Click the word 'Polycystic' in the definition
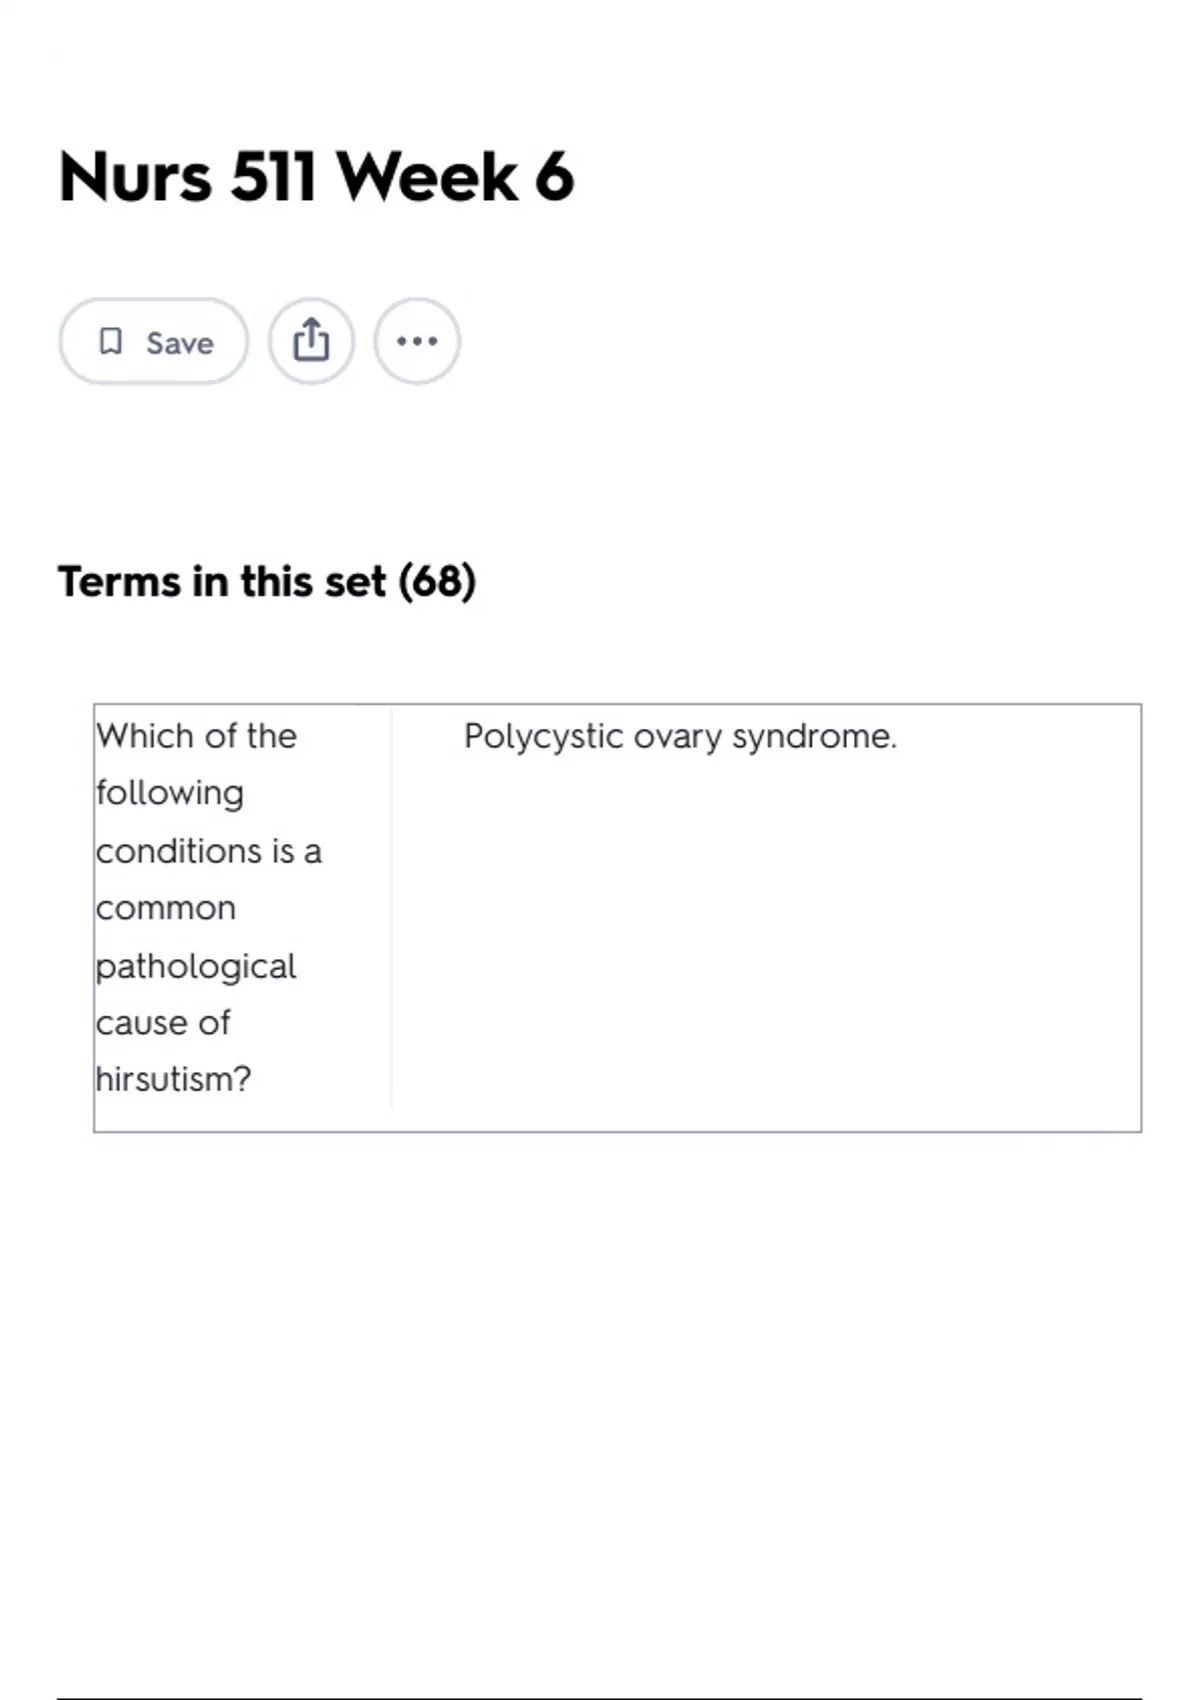The width and height of the screenshot is (1200, 1700). click(544, 737)
